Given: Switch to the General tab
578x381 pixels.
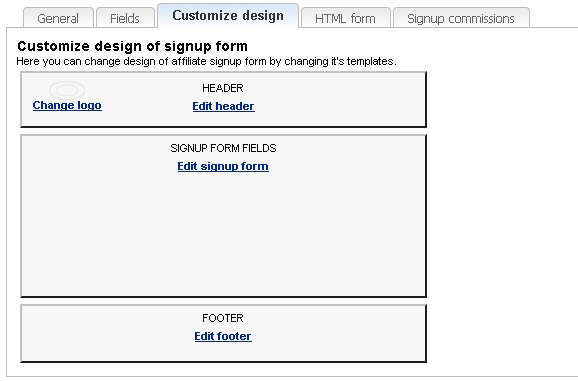Looking at the screenshot, I should click(58, 18).
